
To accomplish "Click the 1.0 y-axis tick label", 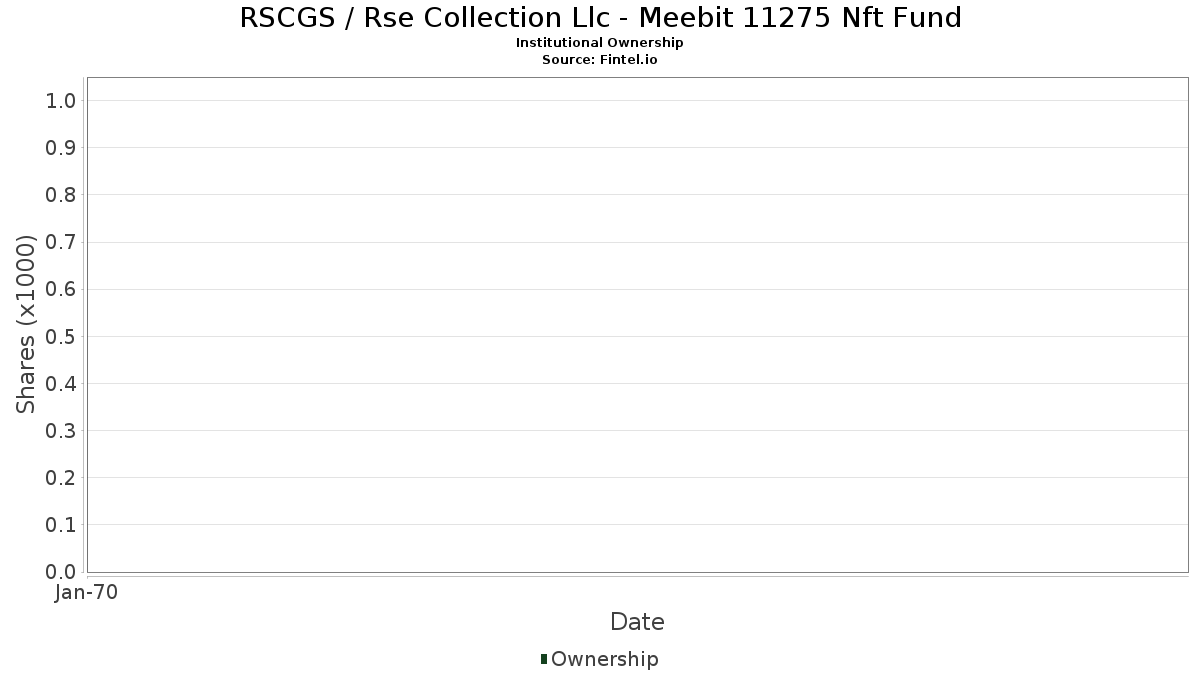I will tap(61, 101).
